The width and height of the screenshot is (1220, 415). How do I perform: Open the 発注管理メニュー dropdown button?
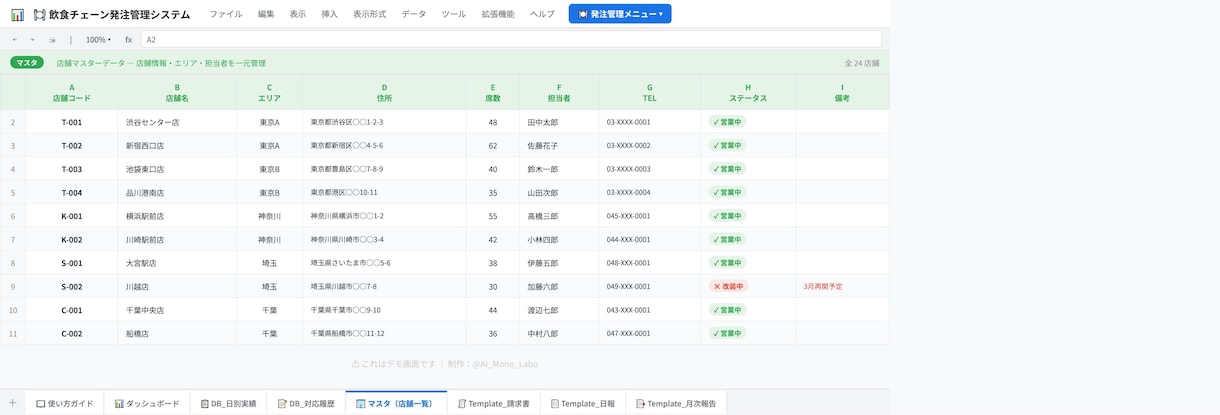point(620,14)
